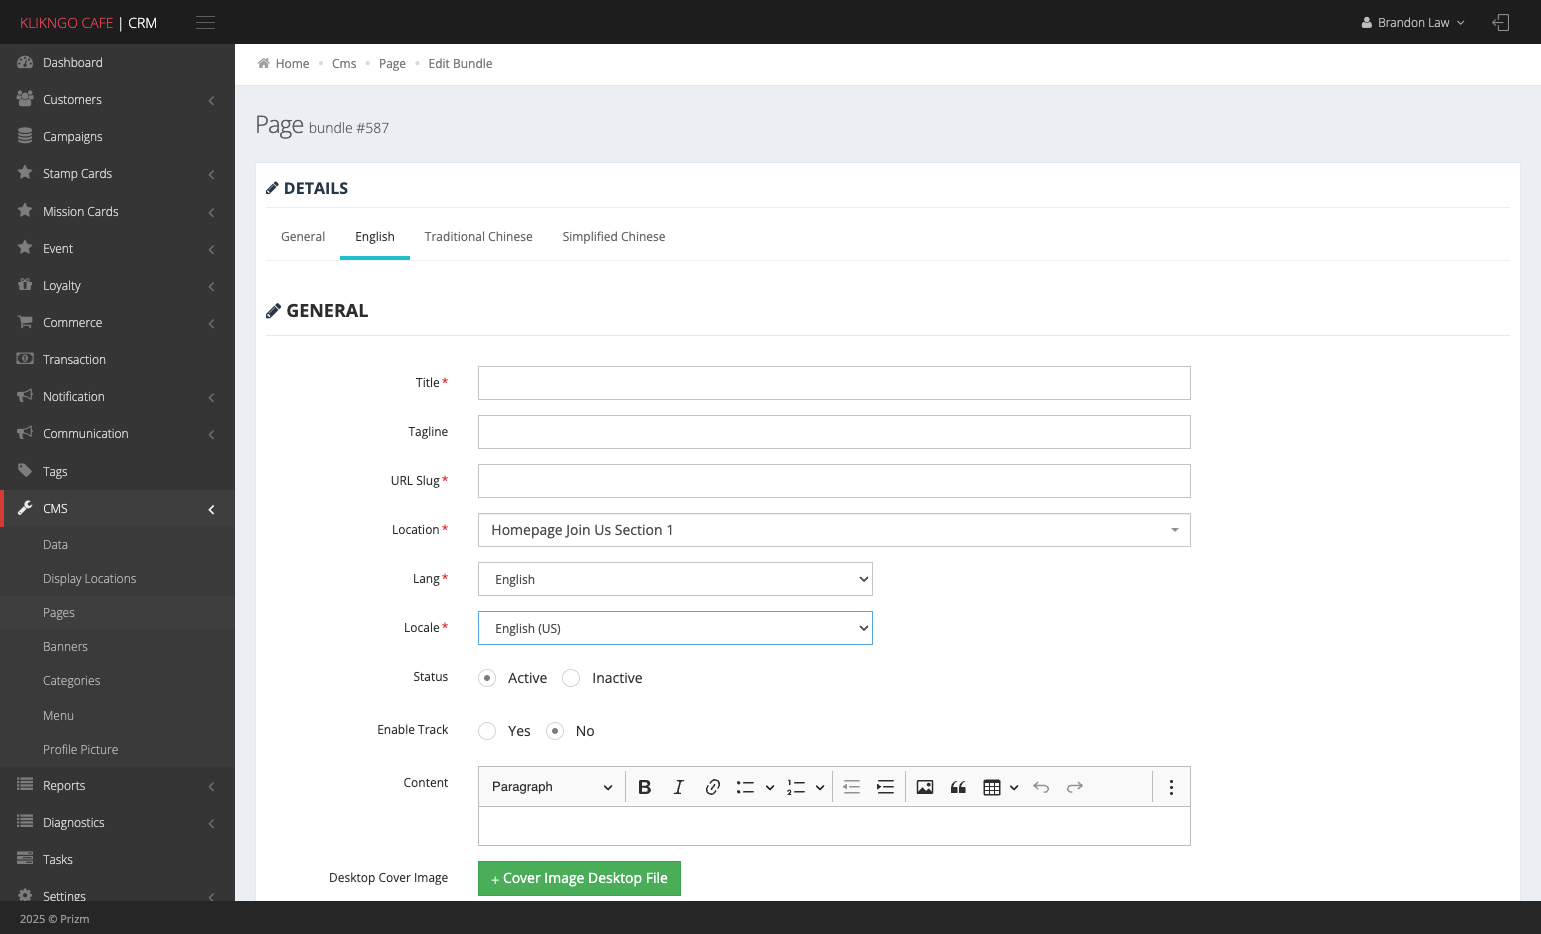This screenshot has height=934, width=1541.
Task: Collapse the CMS sidebar menu
Action: [x=117, y=509]
